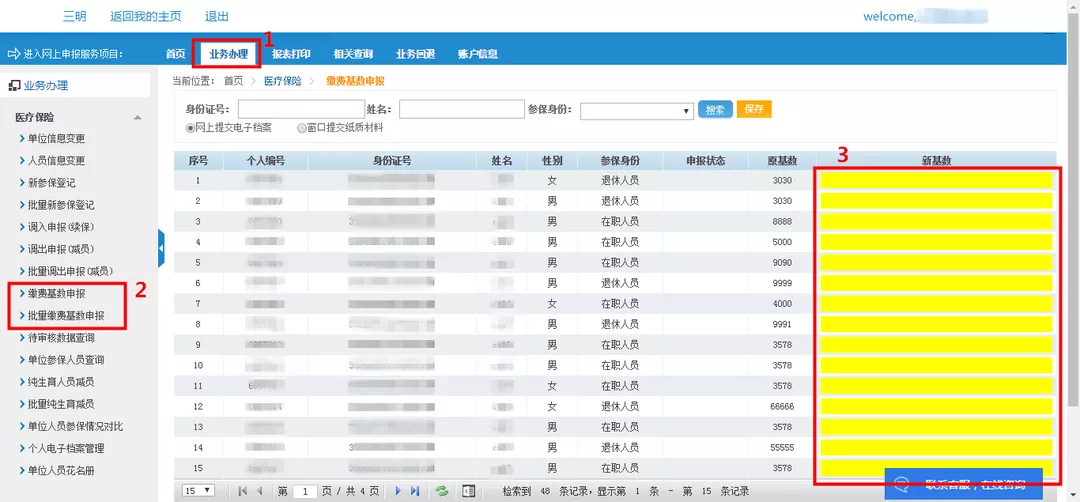Select 网上提交电子档案 radio option
Screen dimensions: 1080x502
[x=190, y=128]
